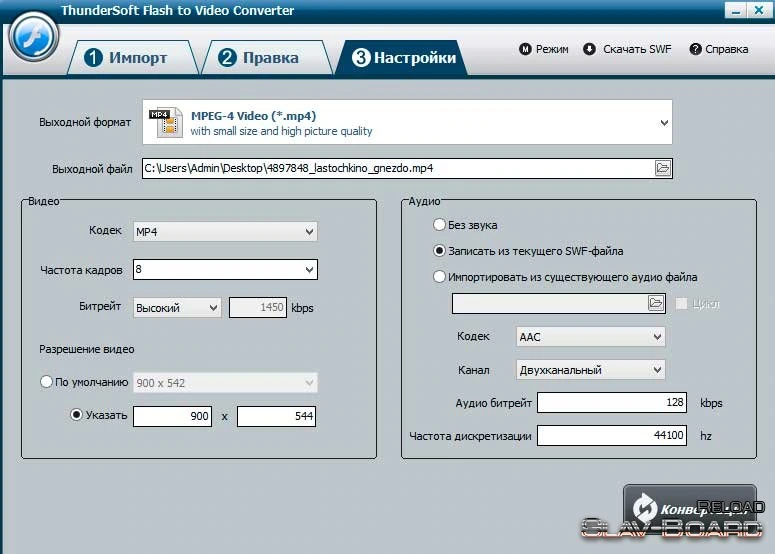Toggle the Цикл loop checkbox
775x554 pixels.
coord(681,303)
